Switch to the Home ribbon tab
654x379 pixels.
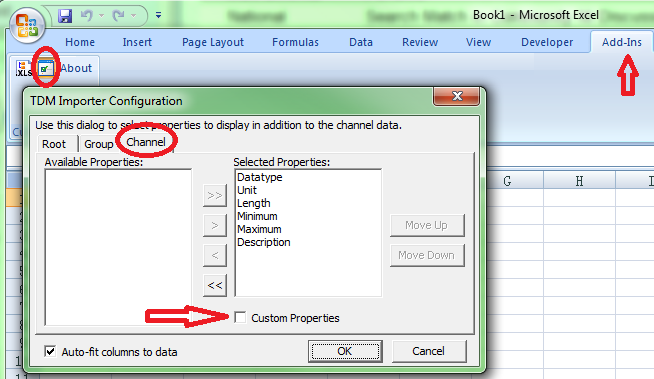tap(80, 42)
